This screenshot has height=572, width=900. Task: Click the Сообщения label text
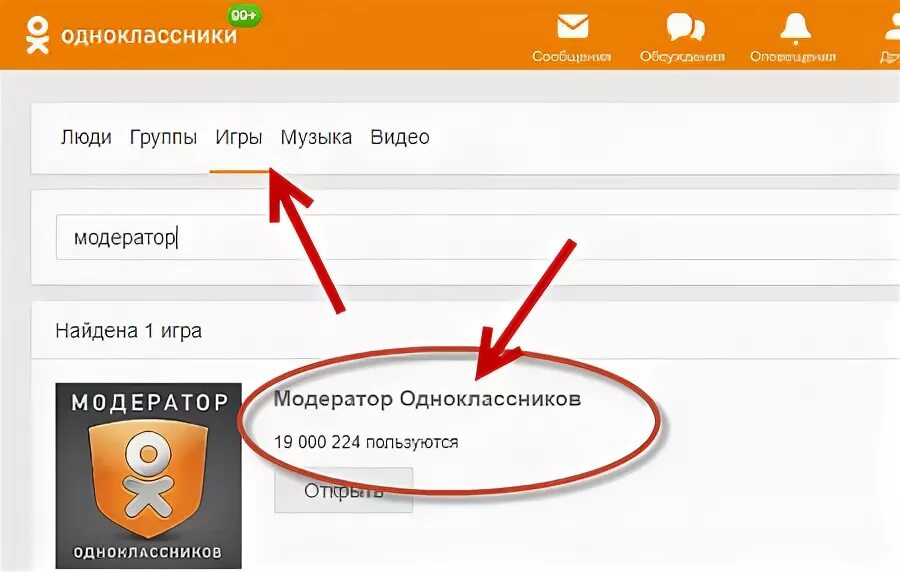(572, 56)
